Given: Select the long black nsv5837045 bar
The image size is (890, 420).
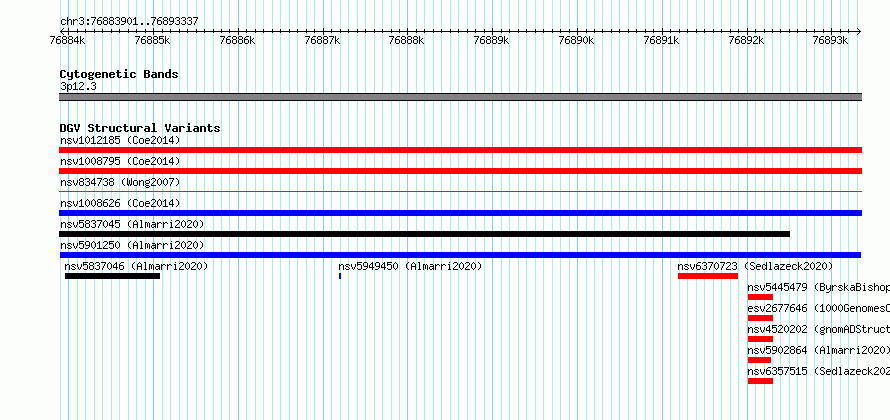Looking at the screenshot, I should [425, 234].
